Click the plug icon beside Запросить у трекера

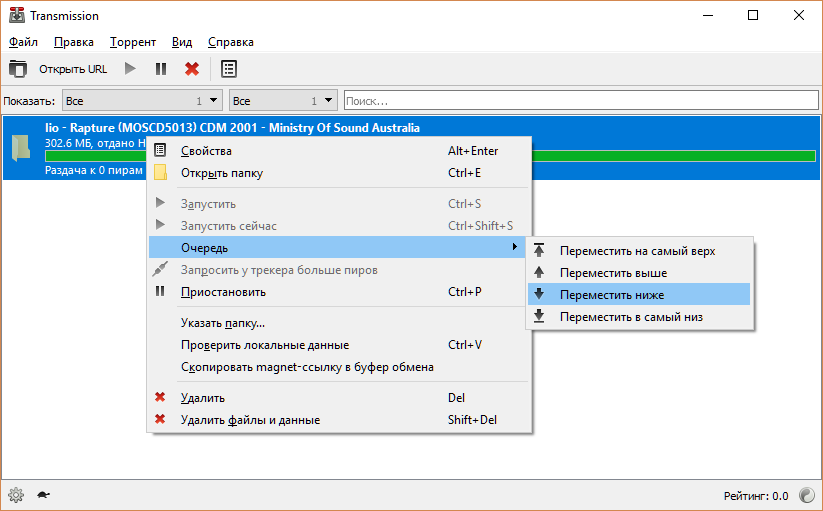pyautogui.click(x=160, y=269)
